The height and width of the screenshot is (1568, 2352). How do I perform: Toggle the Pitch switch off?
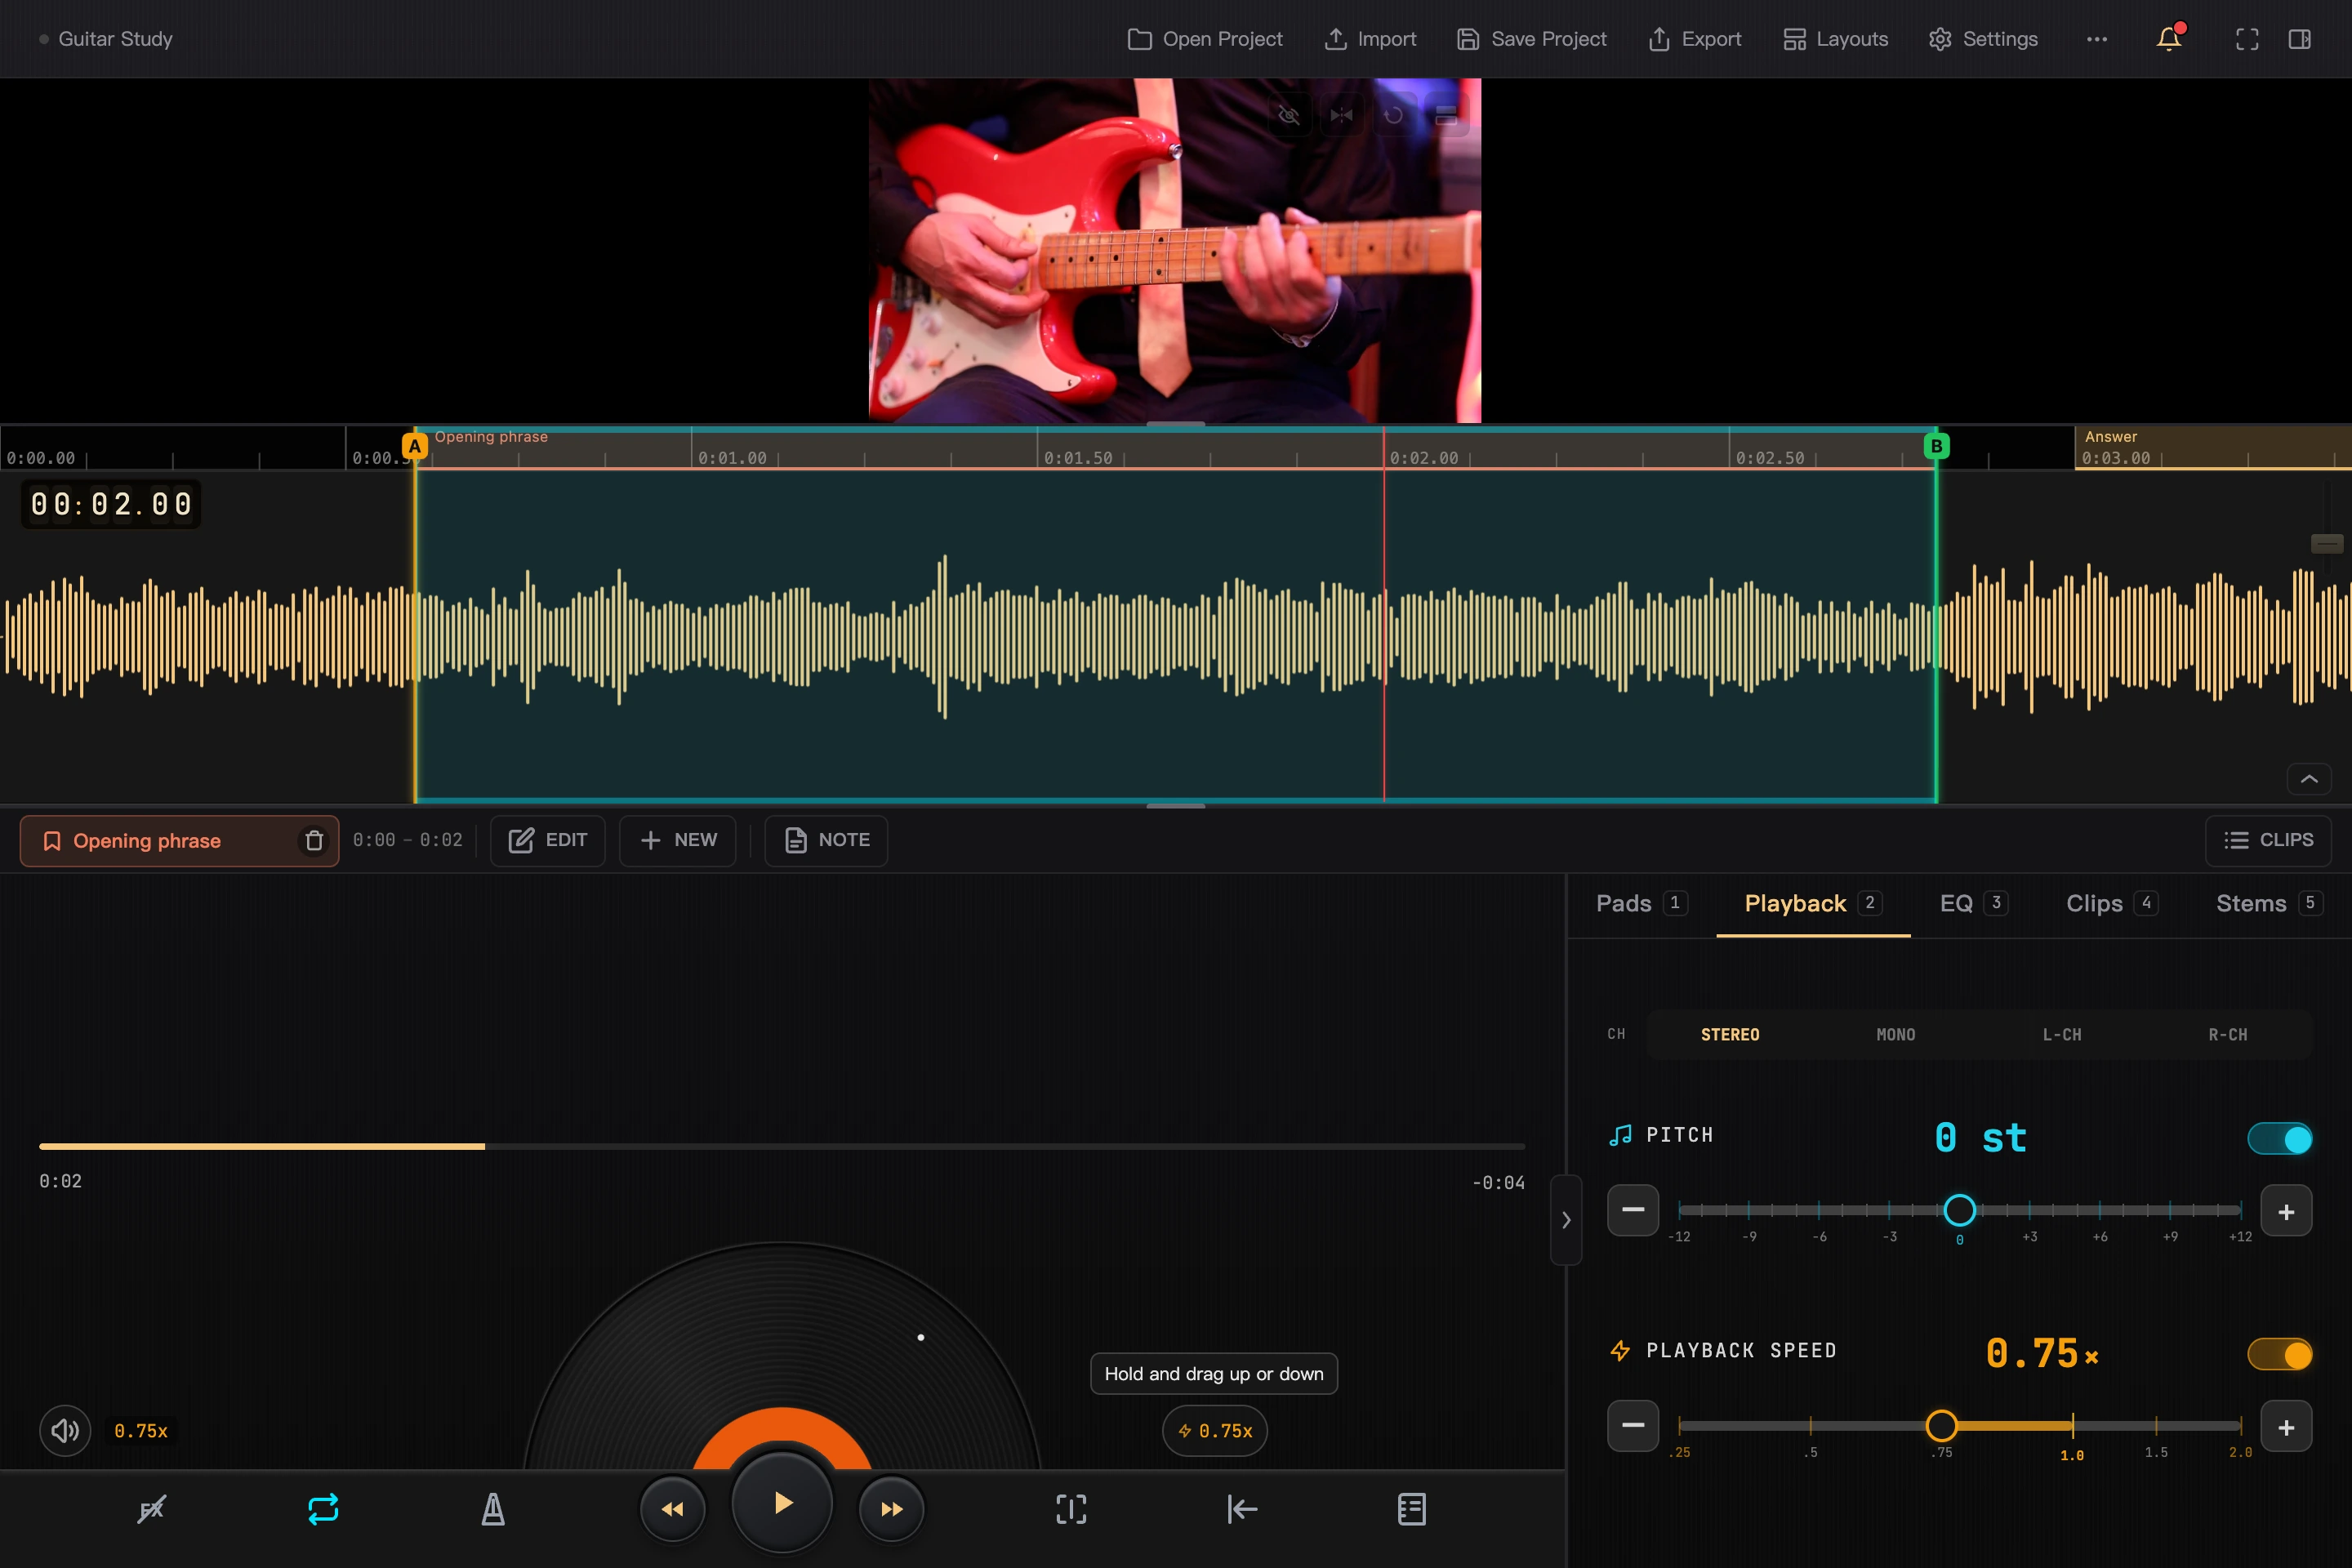point(2280,1138)
